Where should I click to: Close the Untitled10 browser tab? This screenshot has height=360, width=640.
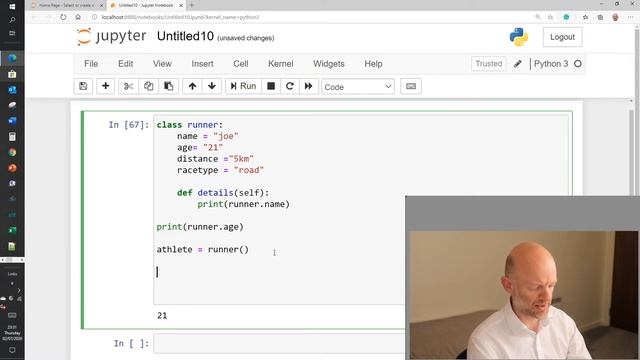[x=181, y=5]
